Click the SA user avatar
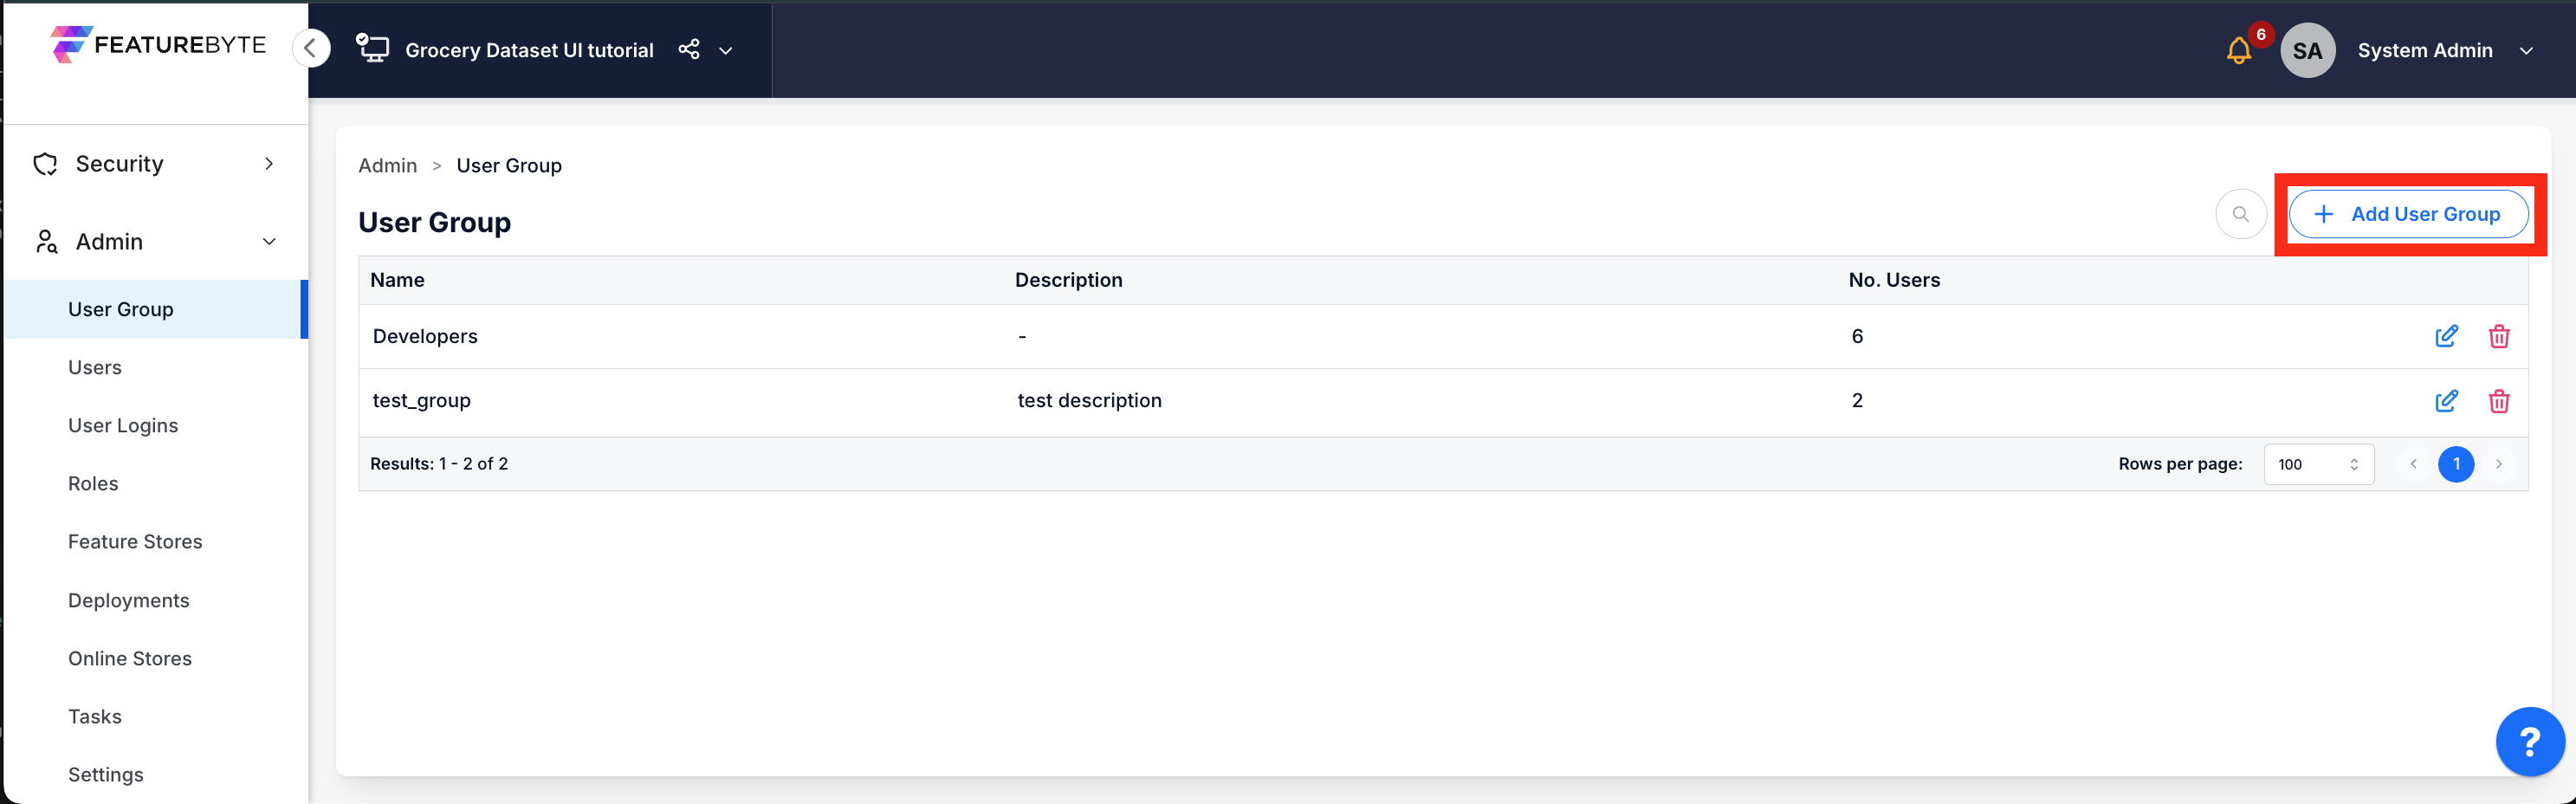 point(2307,51)
